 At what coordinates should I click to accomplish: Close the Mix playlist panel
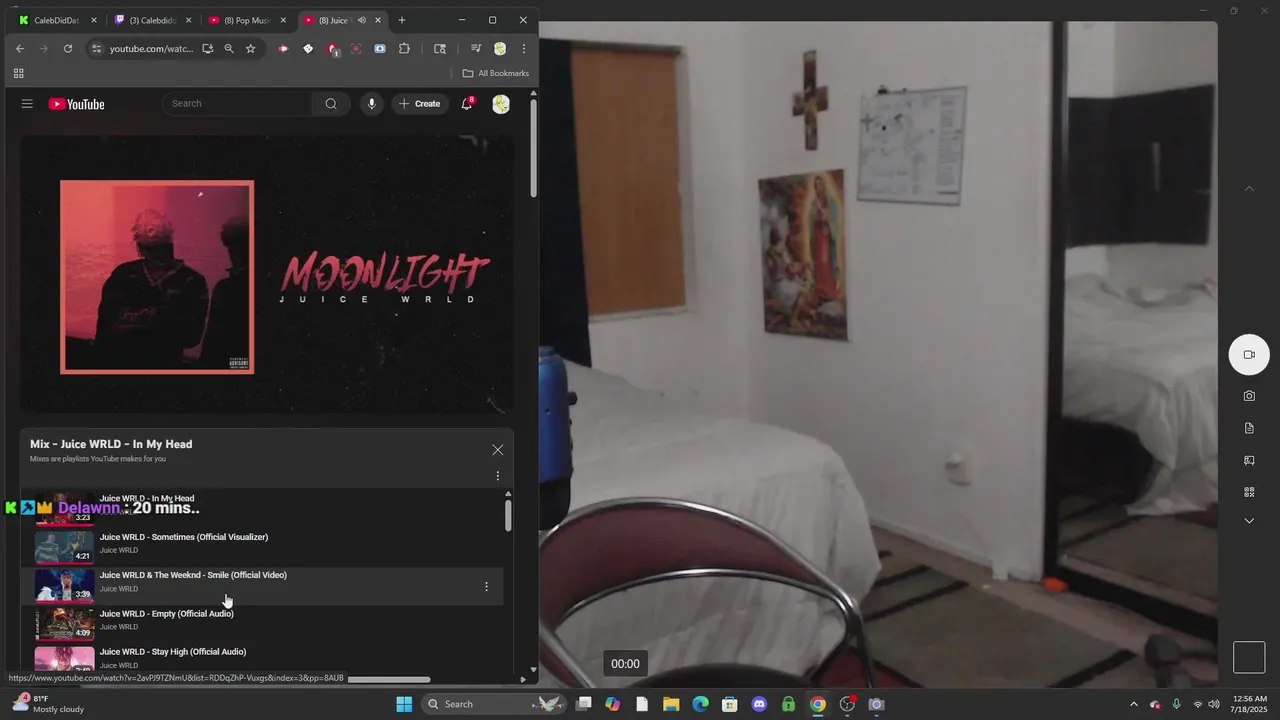pos(498,450)
